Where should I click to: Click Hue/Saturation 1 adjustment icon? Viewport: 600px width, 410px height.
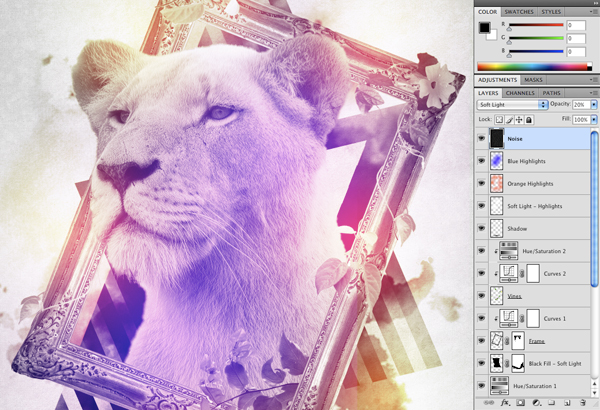tap(499, 386)
